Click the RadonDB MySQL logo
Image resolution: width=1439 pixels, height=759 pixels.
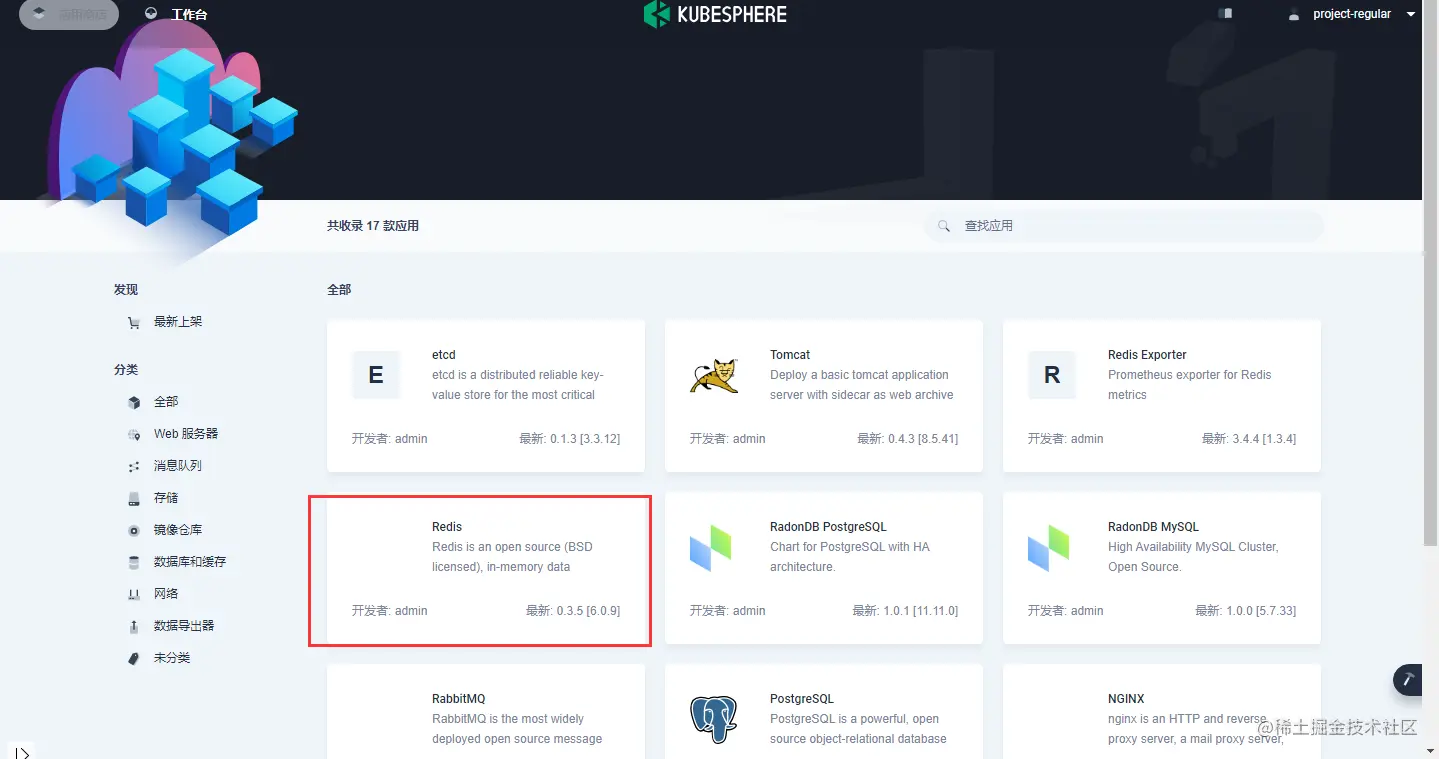[x=1049, y=547]
